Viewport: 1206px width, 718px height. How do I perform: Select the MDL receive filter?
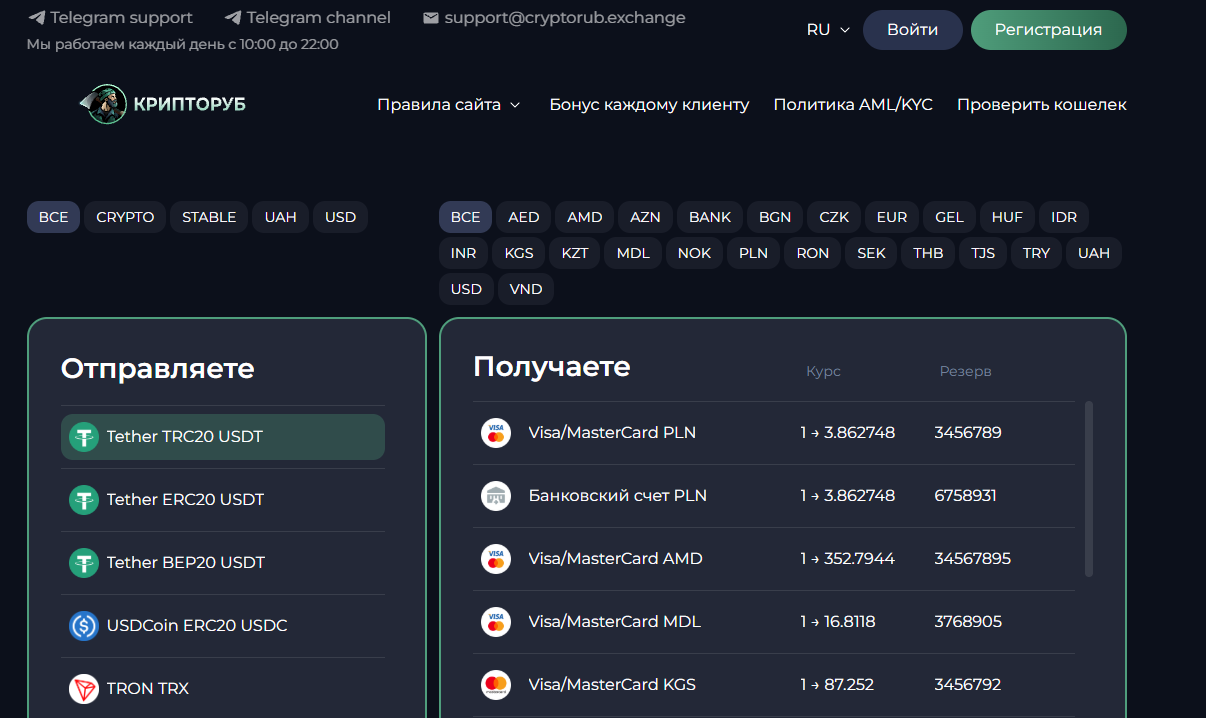coord(633,253)
